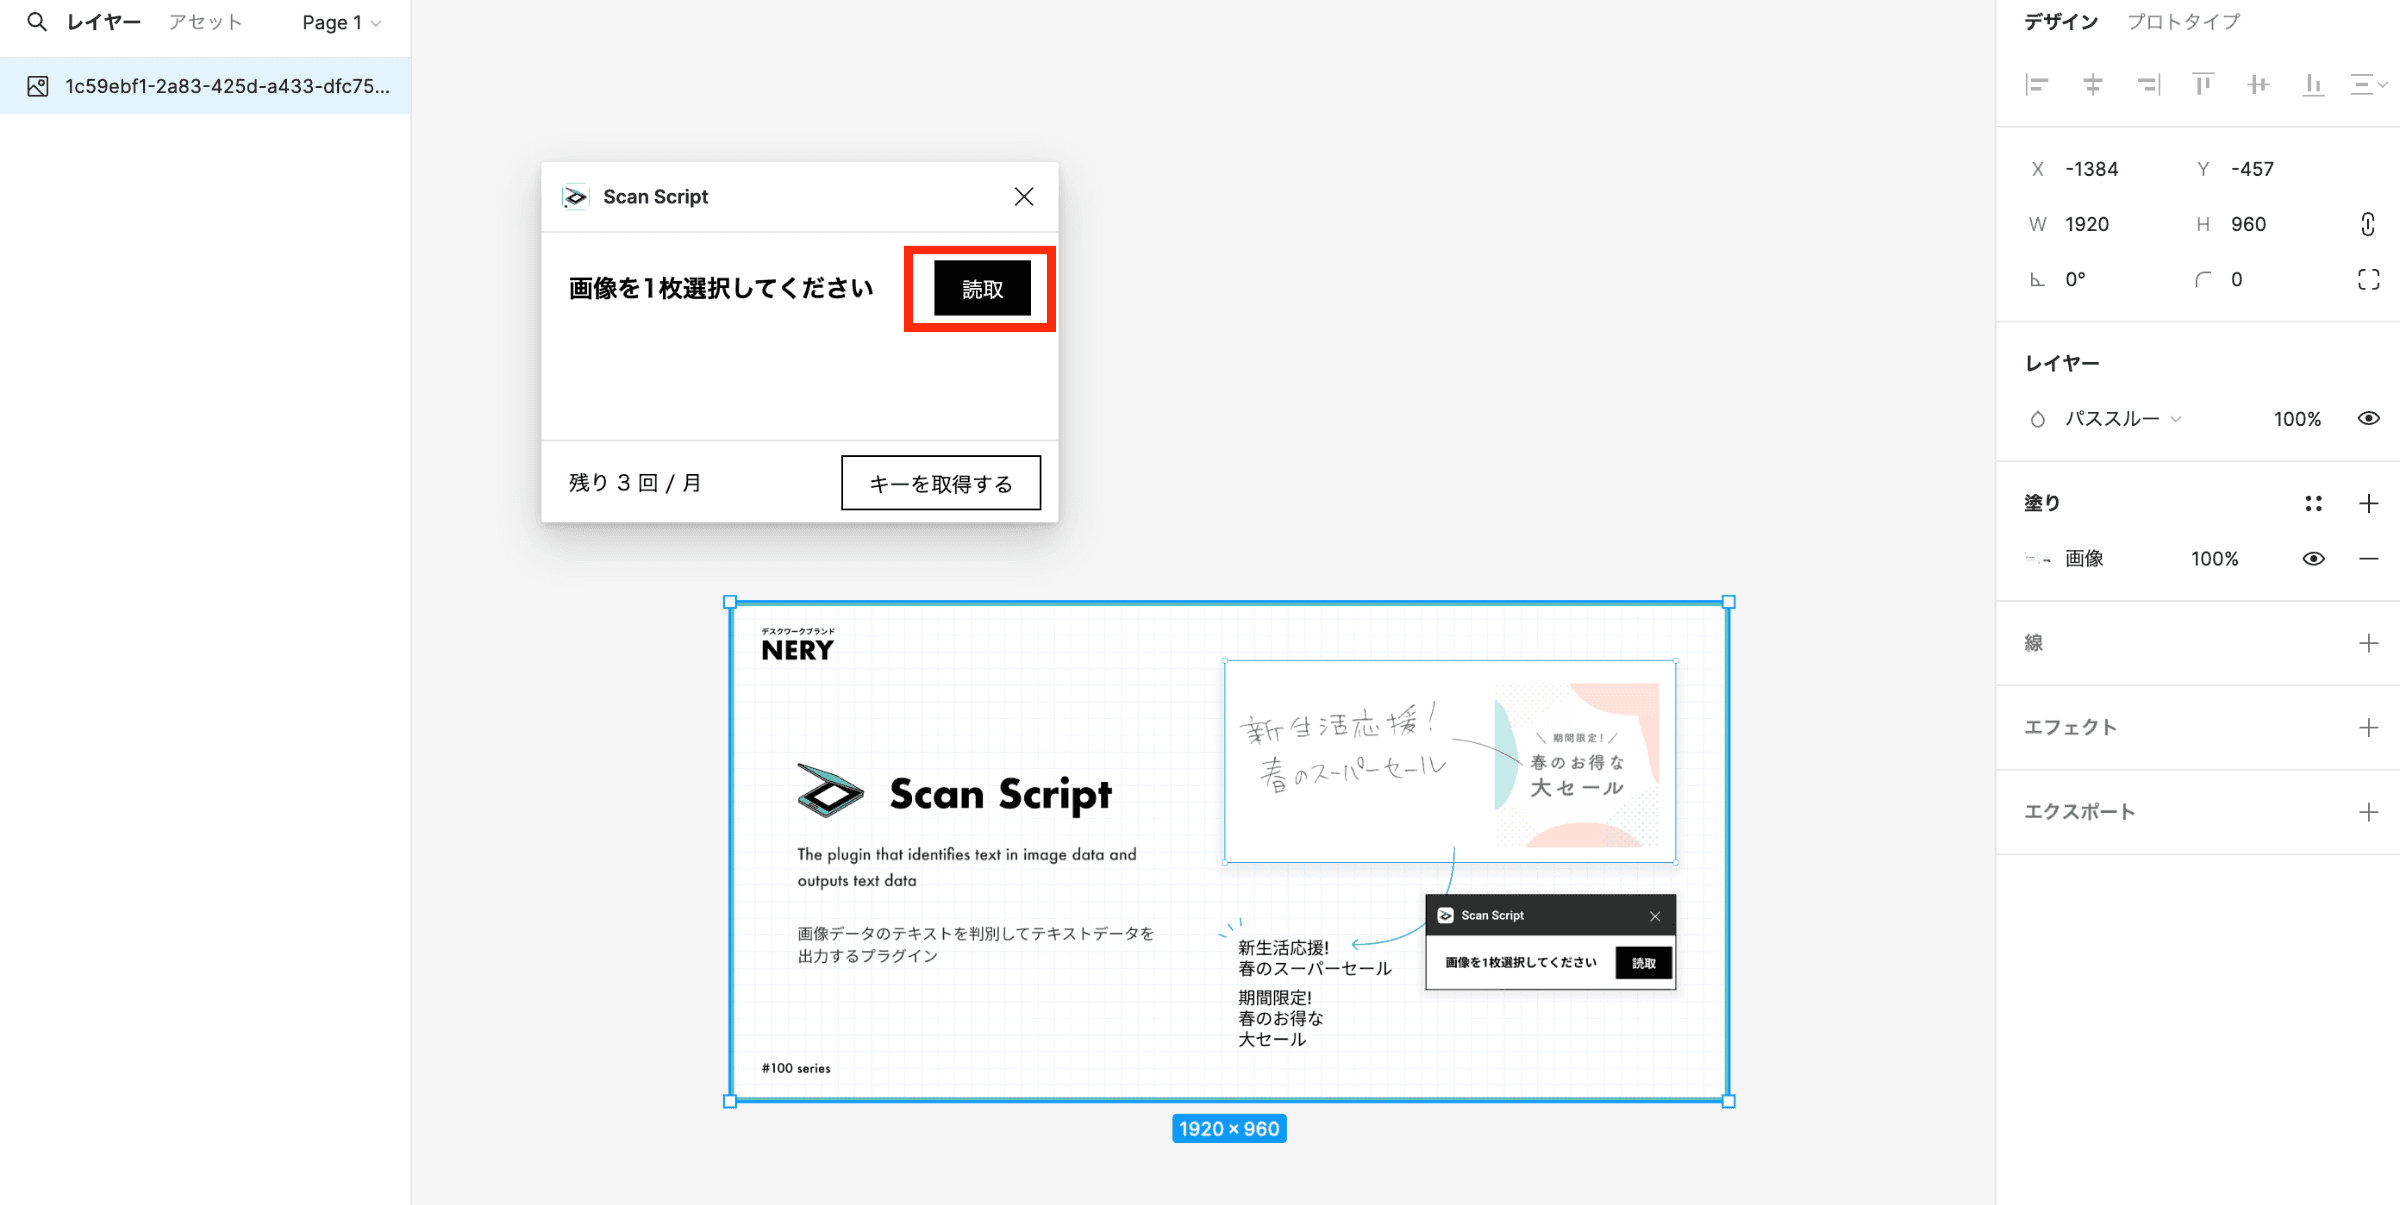Click the 画像 fill color swatch
Image resolution: width=2400 pixels, height=1205 pixels.
pyautogui.click(x=2038, y=558)
